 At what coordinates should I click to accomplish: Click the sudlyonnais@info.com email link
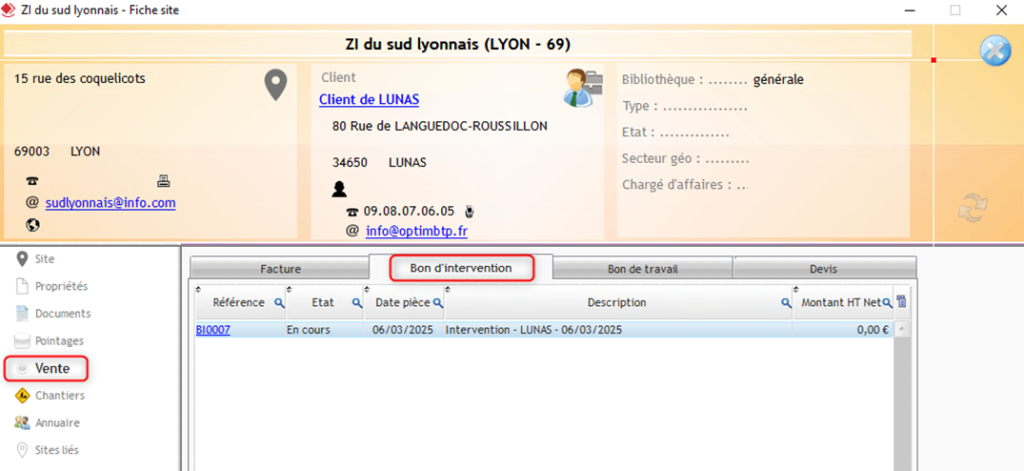point(110,203)
